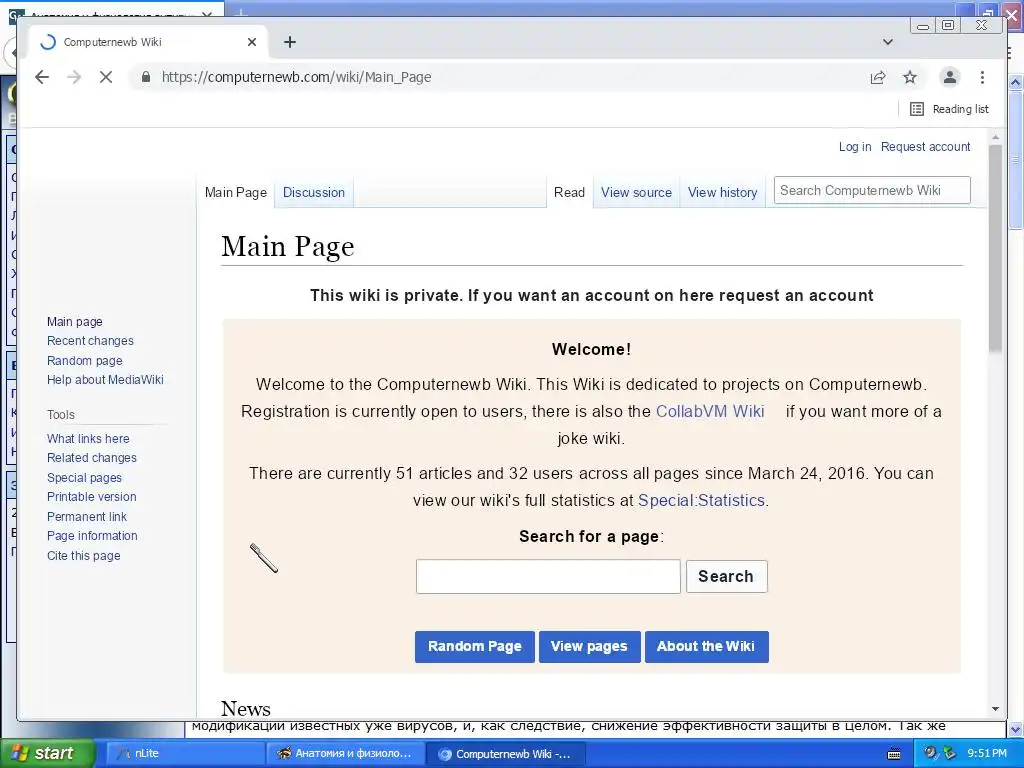The width and height of the screenshot is (1024, 768).
Task: Open the profile avatar menu
Action: point(950,77)
